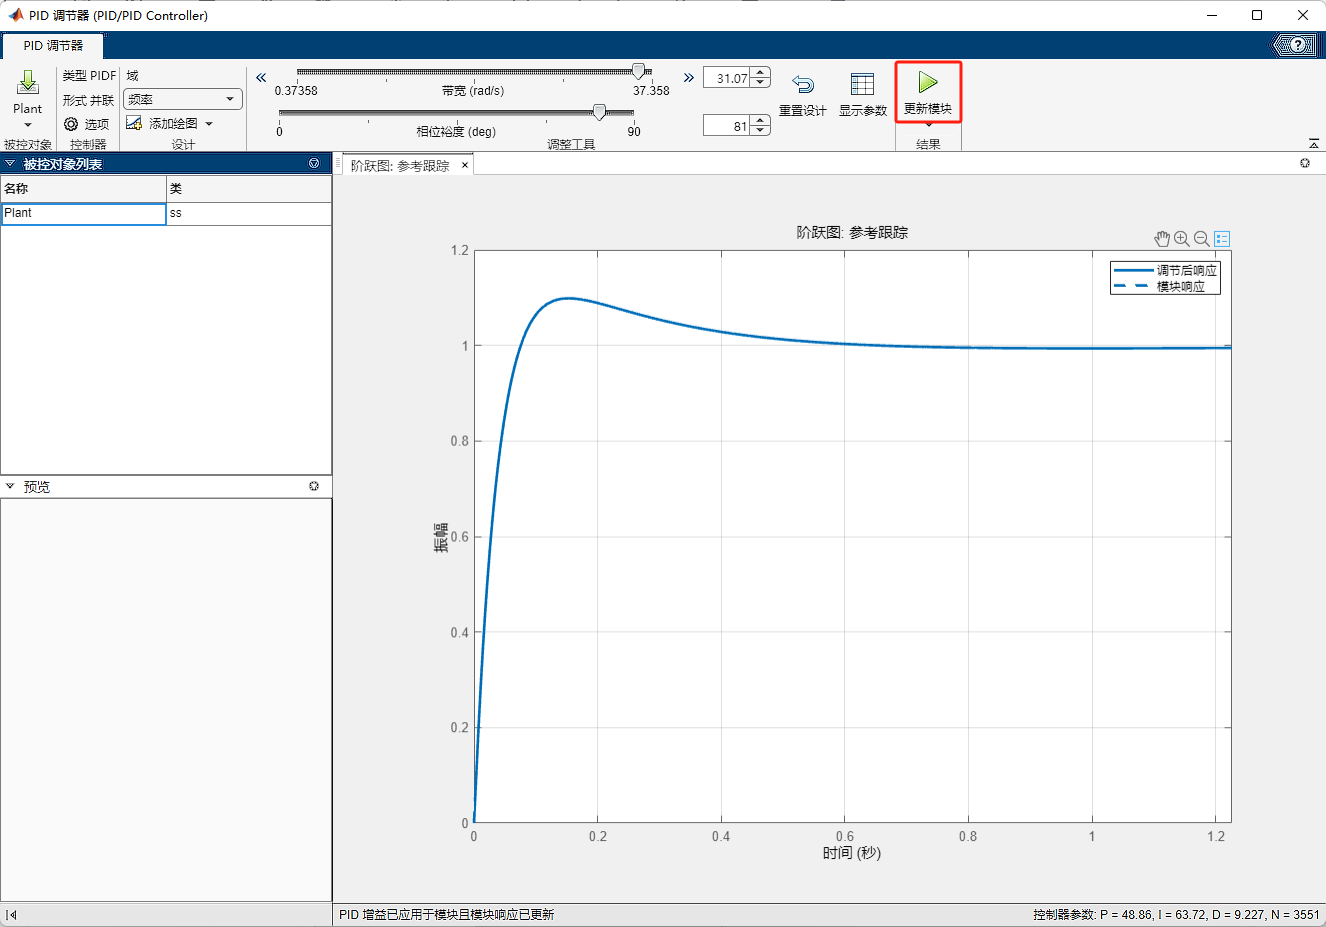
Task: Expand the 更新模块 dropdown arrow
Action: click(x=928, y=123)
